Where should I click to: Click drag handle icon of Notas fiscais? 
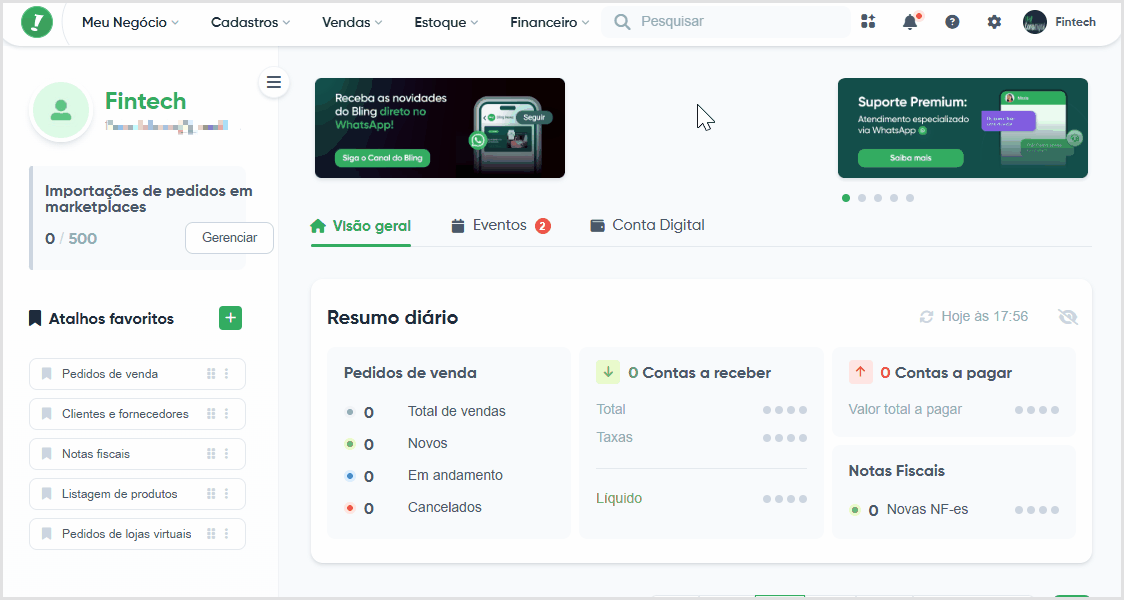pyautogui.click(x=211, y=454)
